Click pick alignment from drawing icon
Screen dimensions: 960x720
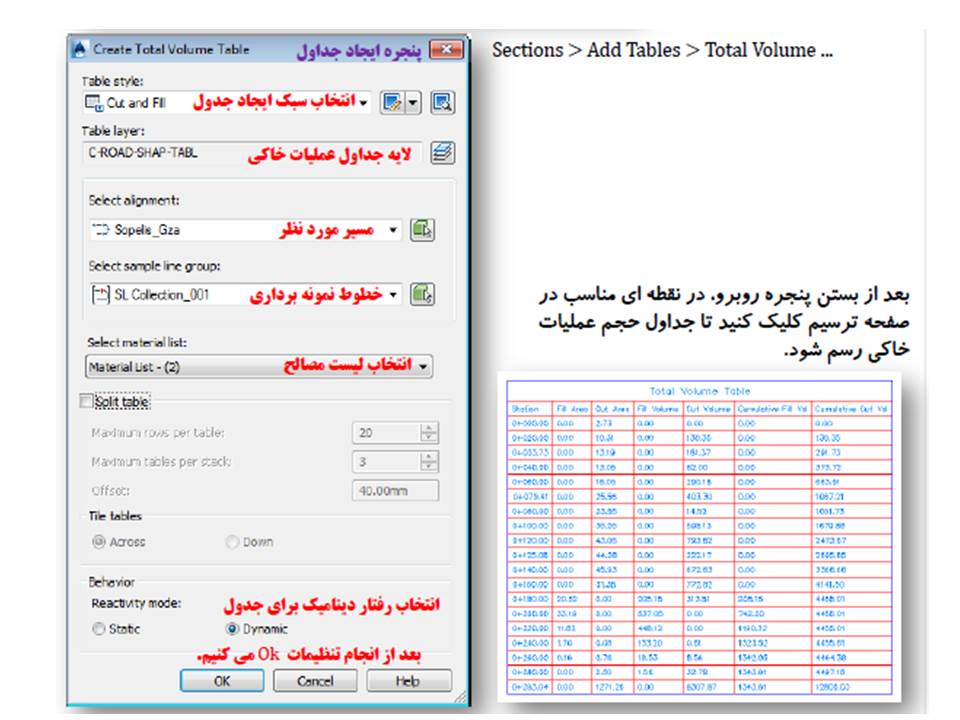[424, 231]
